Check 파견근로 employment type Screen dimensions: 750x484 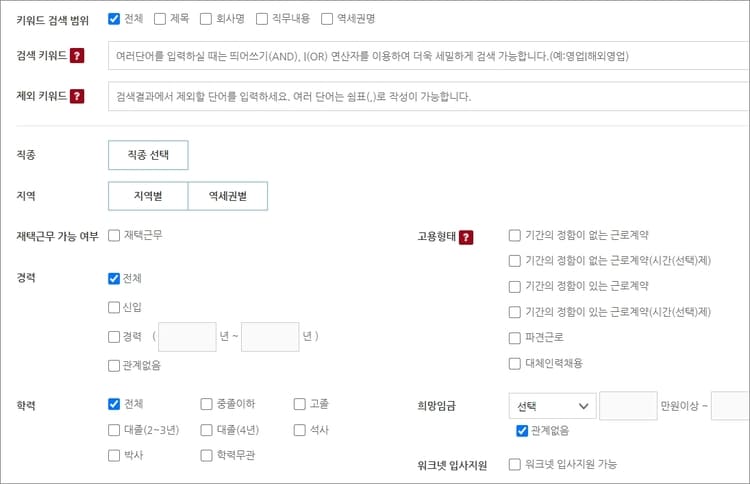point(515,338)
